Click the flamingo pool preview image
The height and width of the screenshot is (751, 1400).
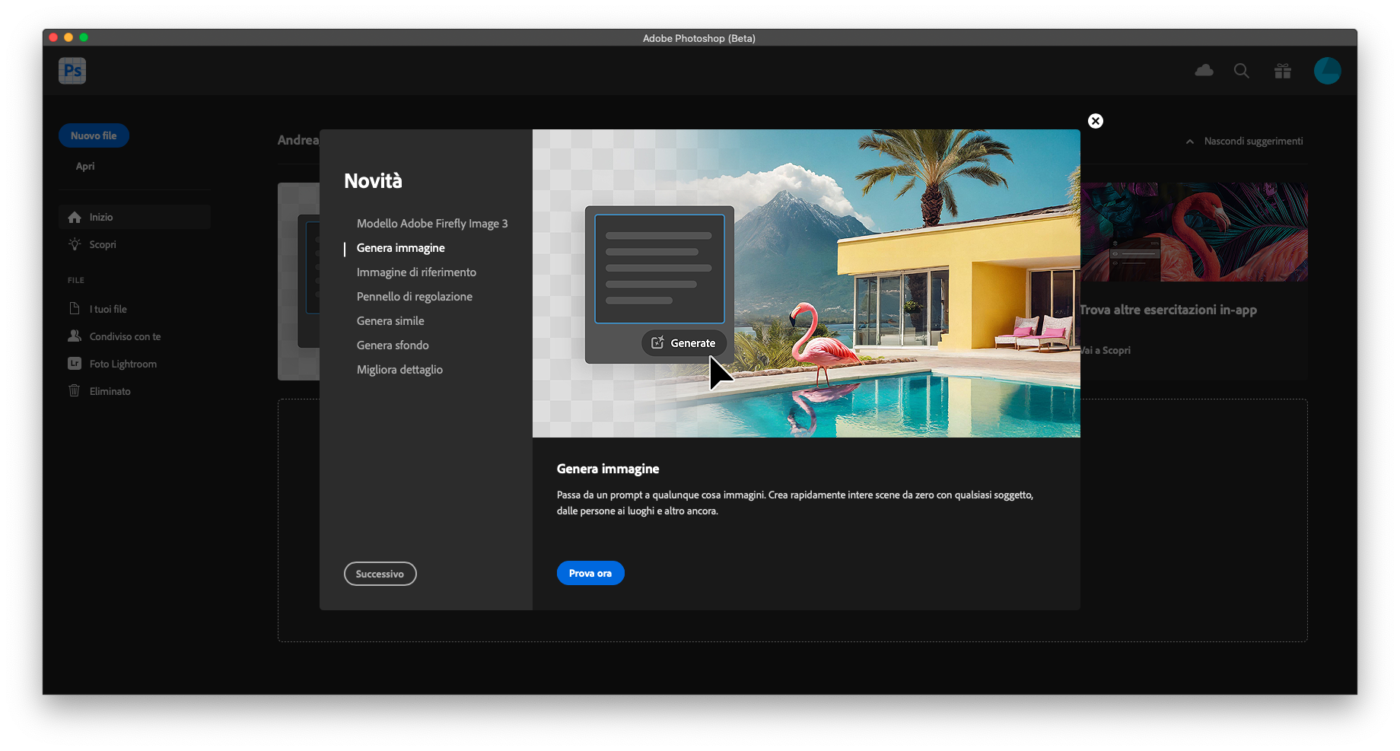[x=806, y=283]
